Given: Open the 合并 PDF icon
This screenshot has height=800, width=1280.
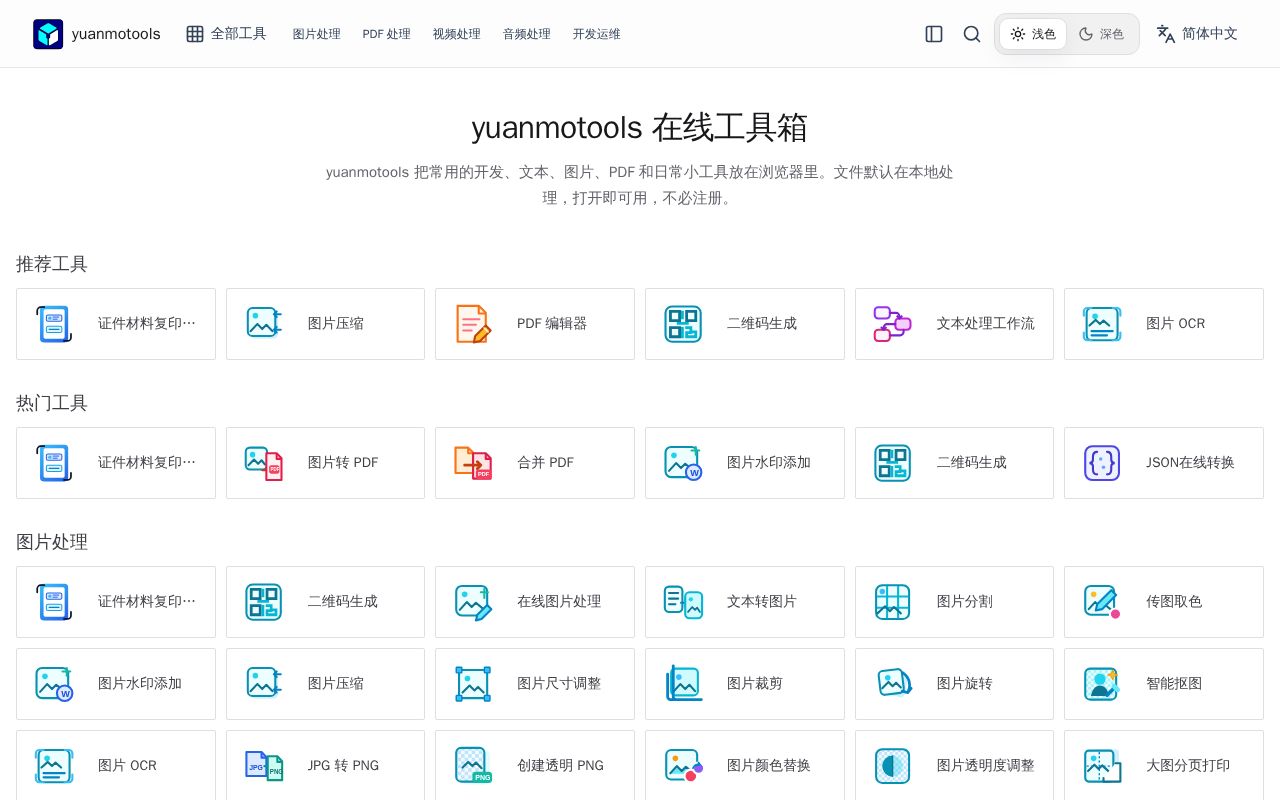Looking at the screenshot, I should pos(473,463).
